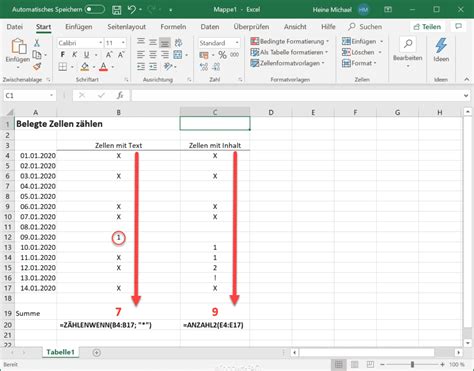474x371 pixels.
Task: Click the Save icon in title bar
Action: coord(116,10)
